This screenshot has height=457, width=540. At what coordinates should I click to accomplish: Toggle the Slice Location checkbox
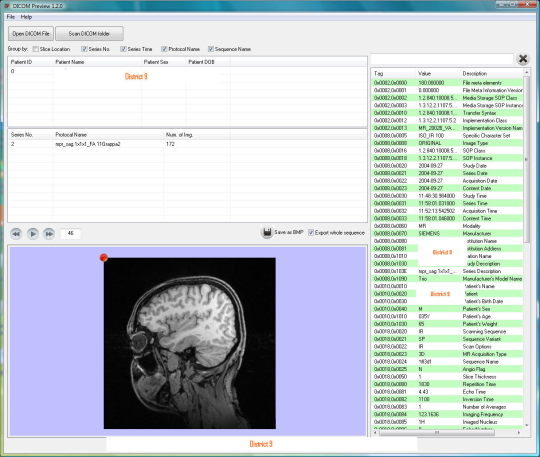tap(35, 49)
